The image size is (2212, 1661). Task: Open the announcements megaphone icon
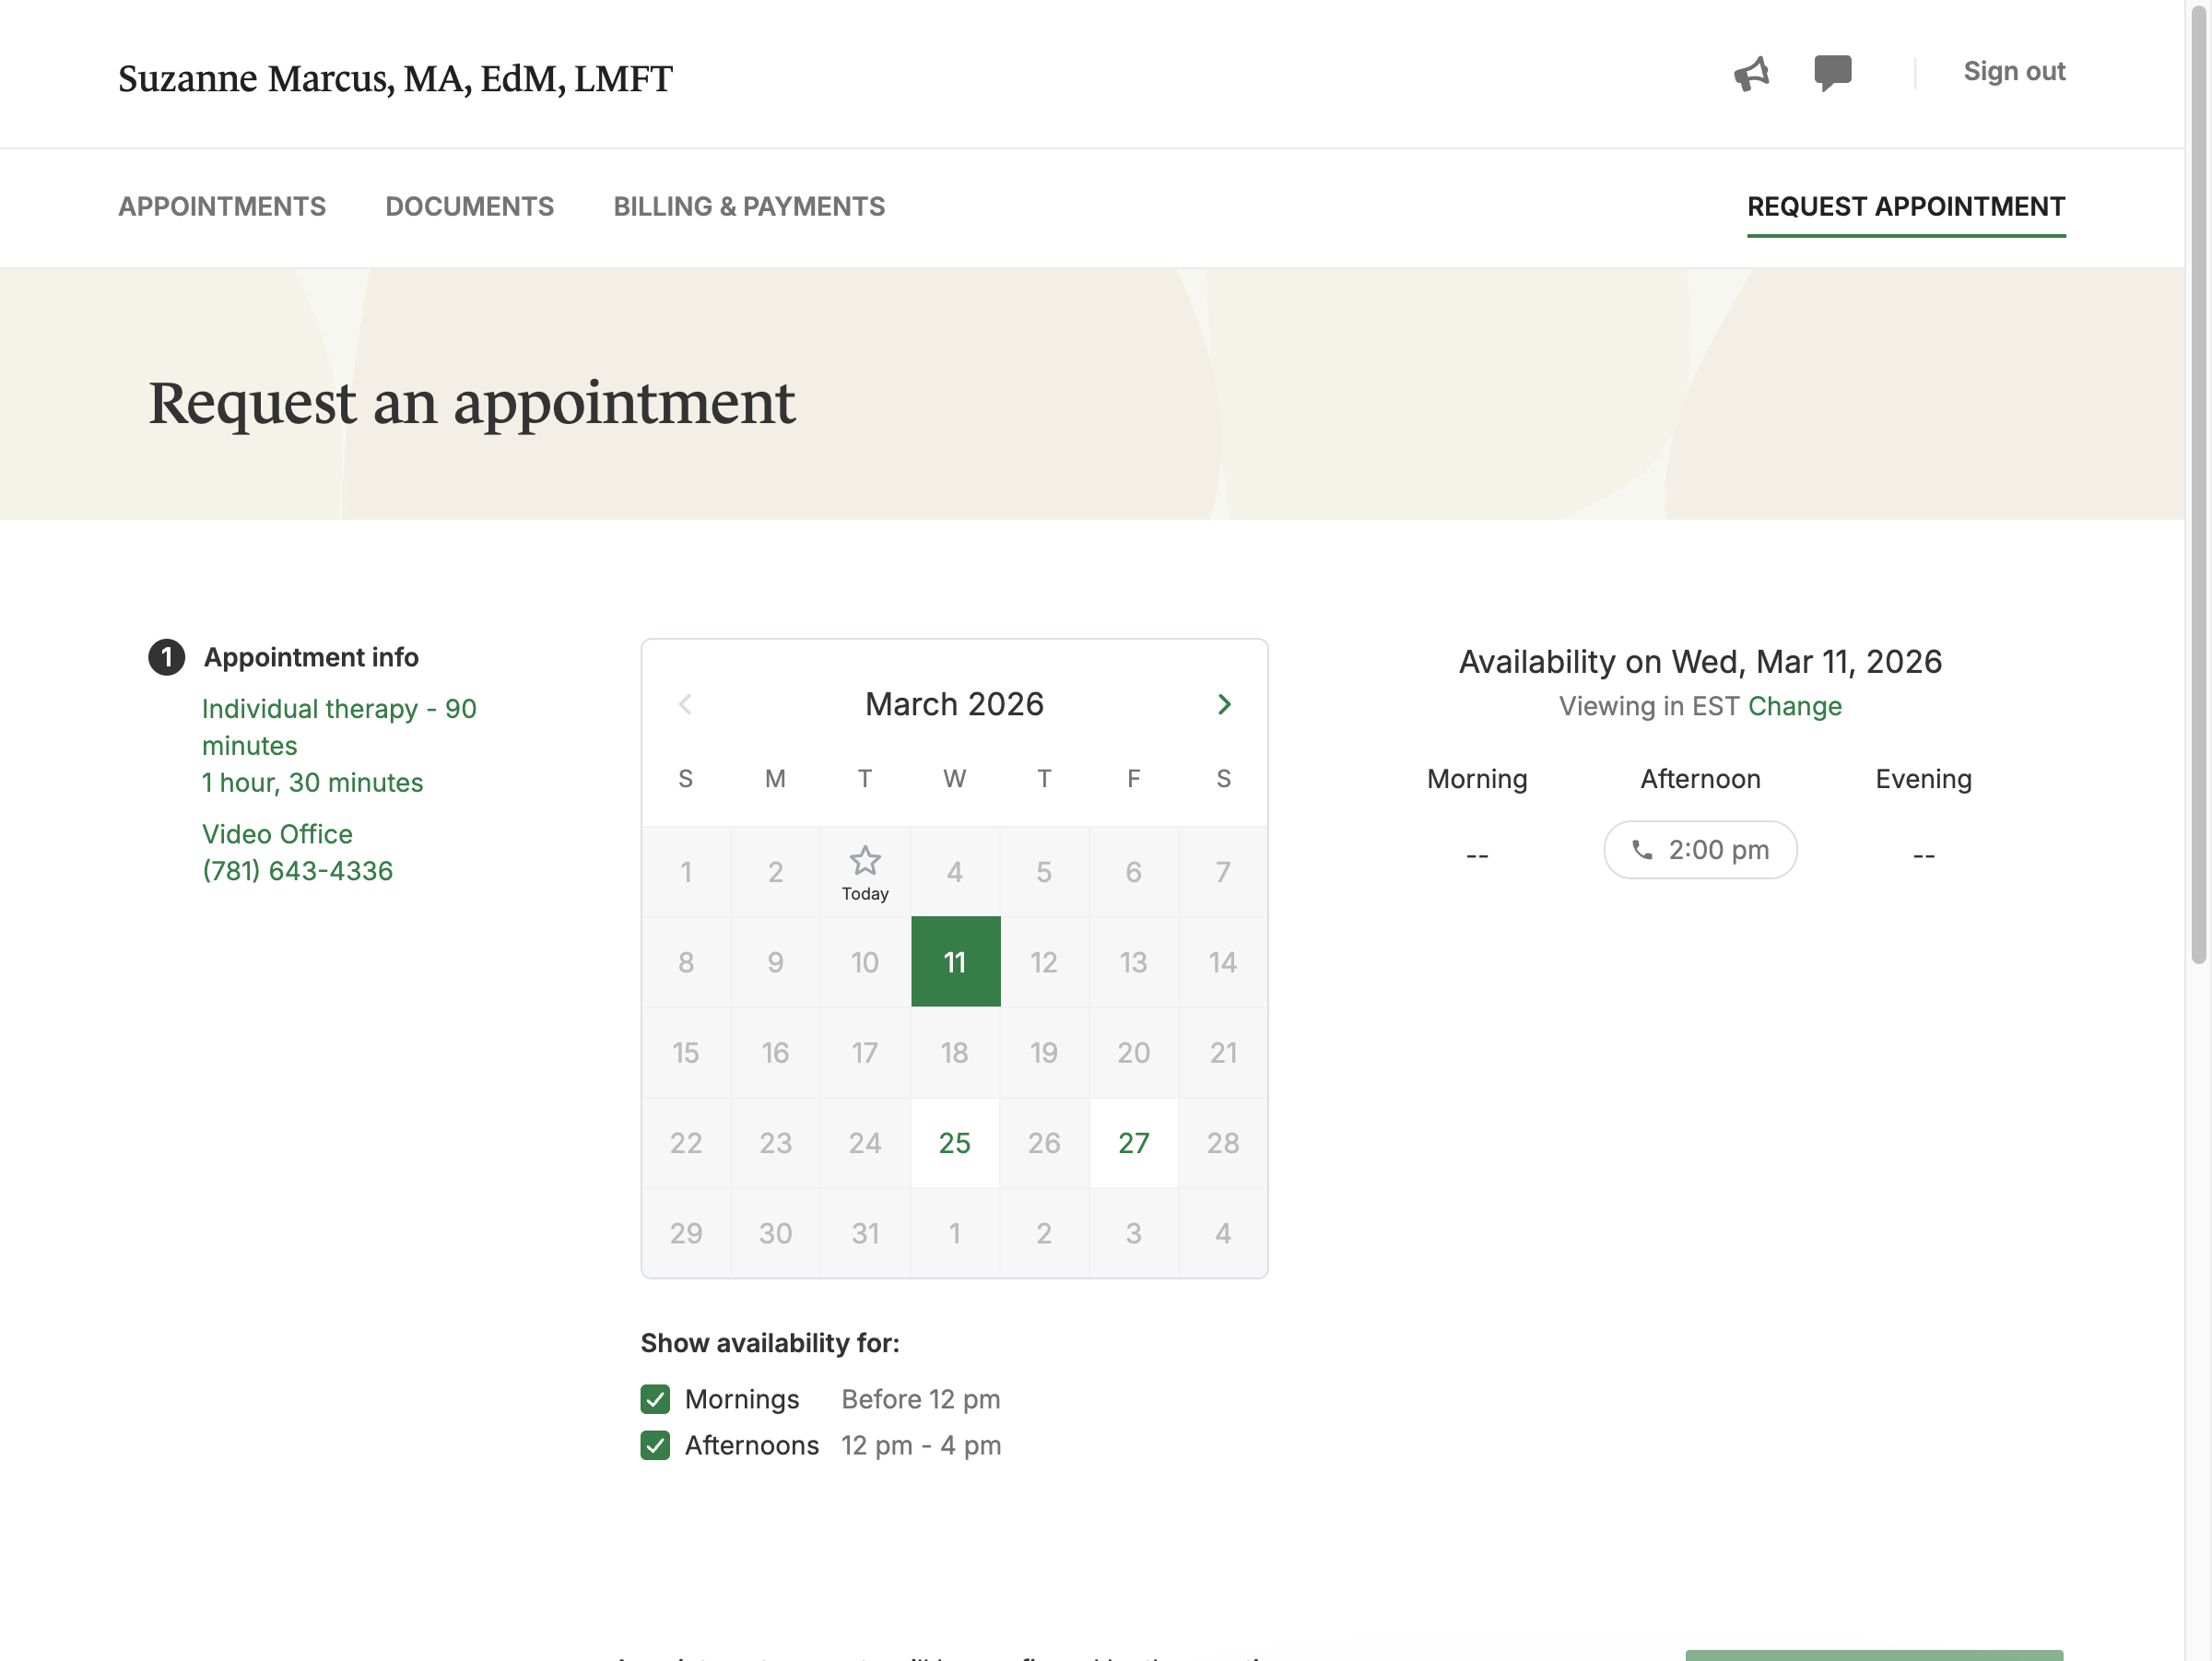(x=1751, y=73)
